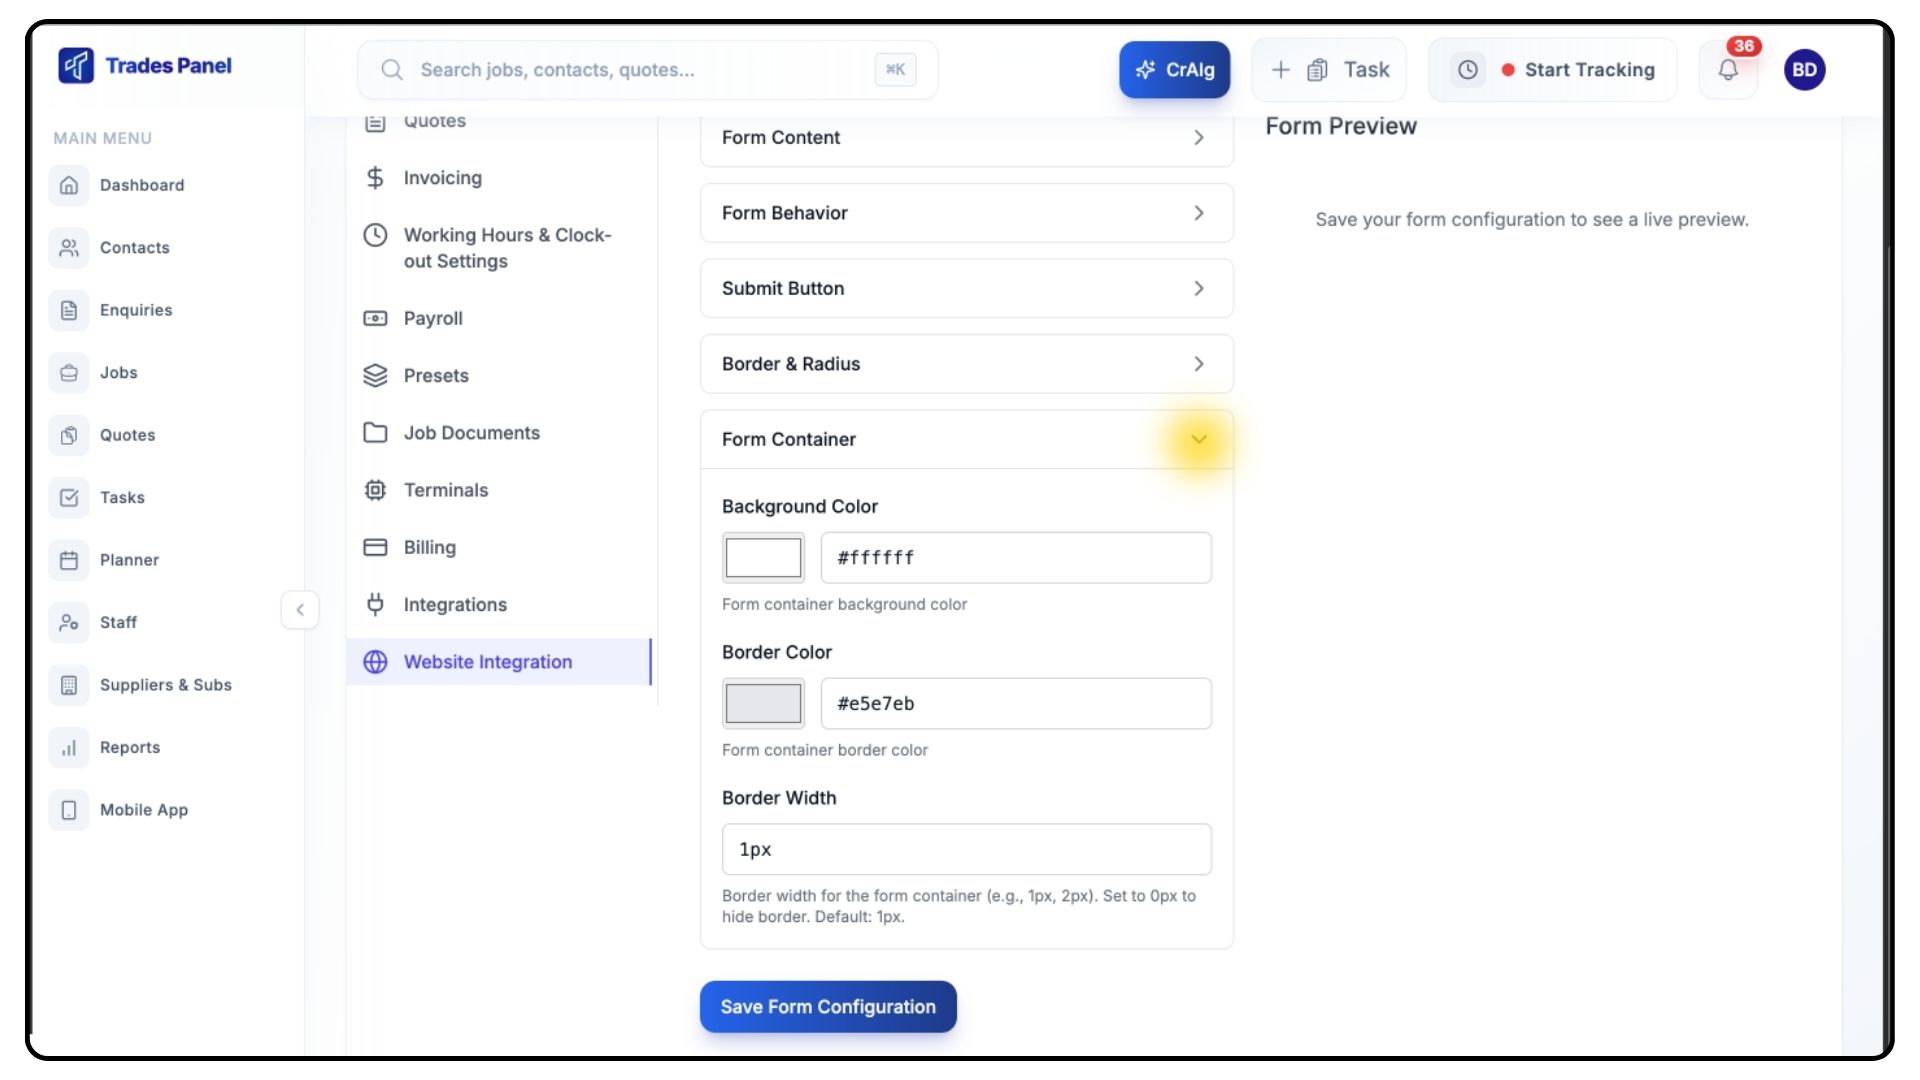Click the CrAIg assistant button
The image size is (1920, 1080).
click(x=1174, y=70)
